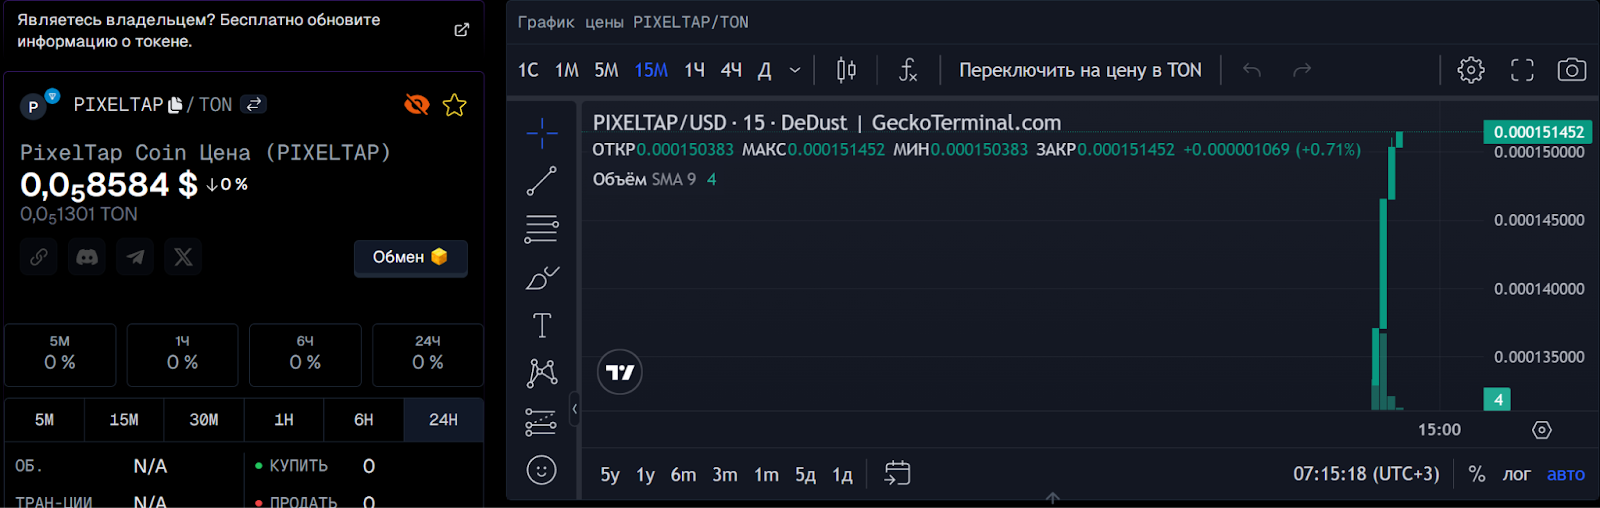This screenshot has height=508, width=1600.
Task: Switch to the 6H stats tab
Action: tap(364, 420)
